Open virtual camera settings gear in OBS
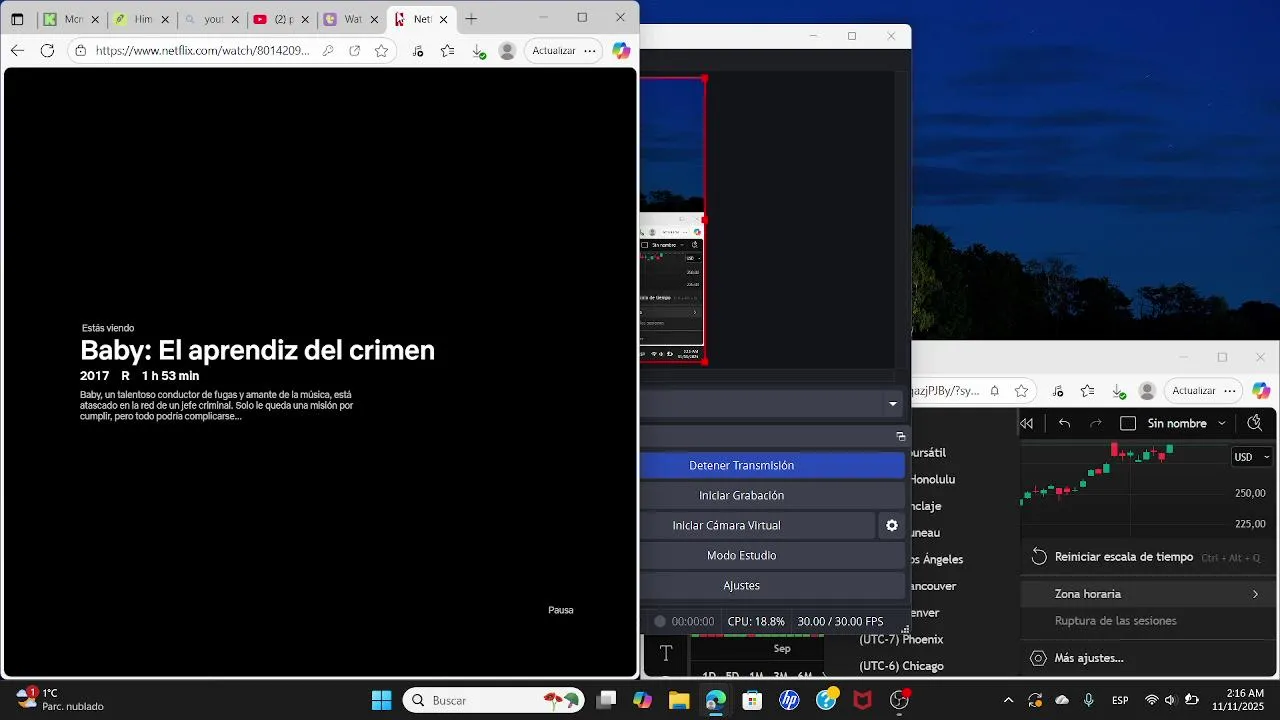 pos(892,525)
